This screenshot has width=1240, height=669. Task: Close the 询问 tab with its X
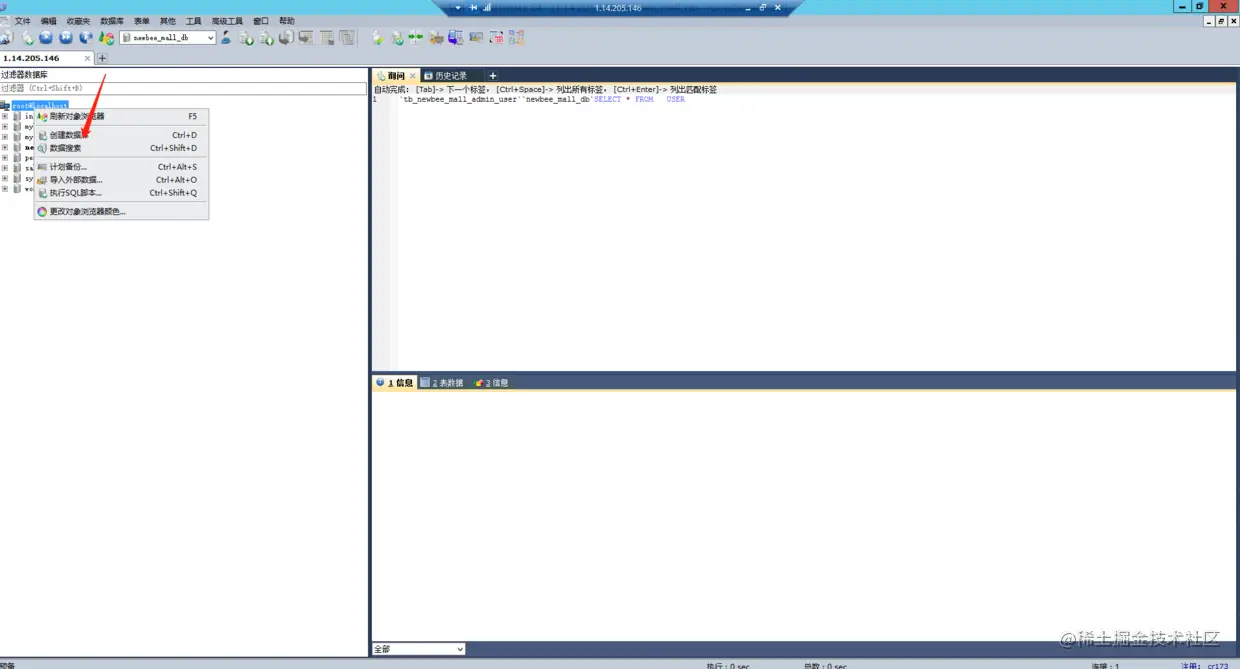(412, 76)
